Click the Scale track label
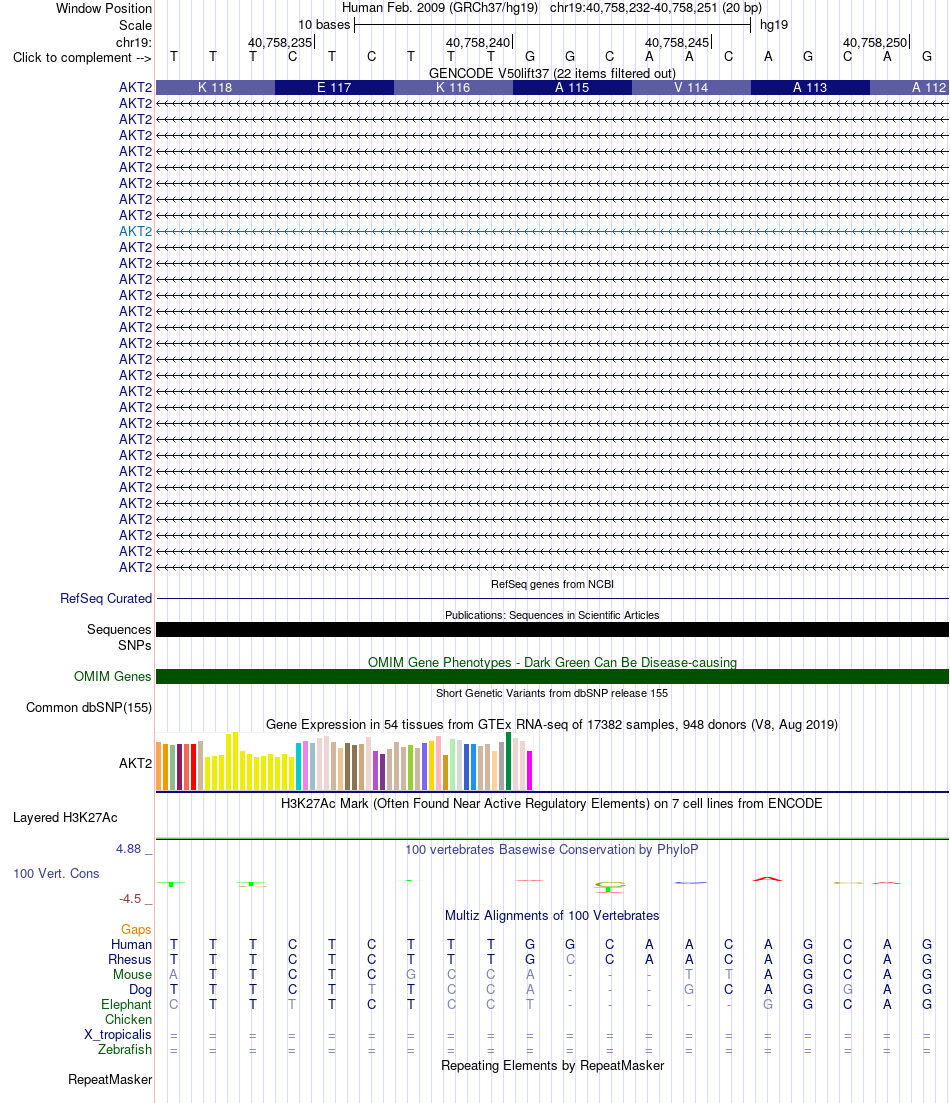Screen dimensions: 950x1103 [135, 25]
